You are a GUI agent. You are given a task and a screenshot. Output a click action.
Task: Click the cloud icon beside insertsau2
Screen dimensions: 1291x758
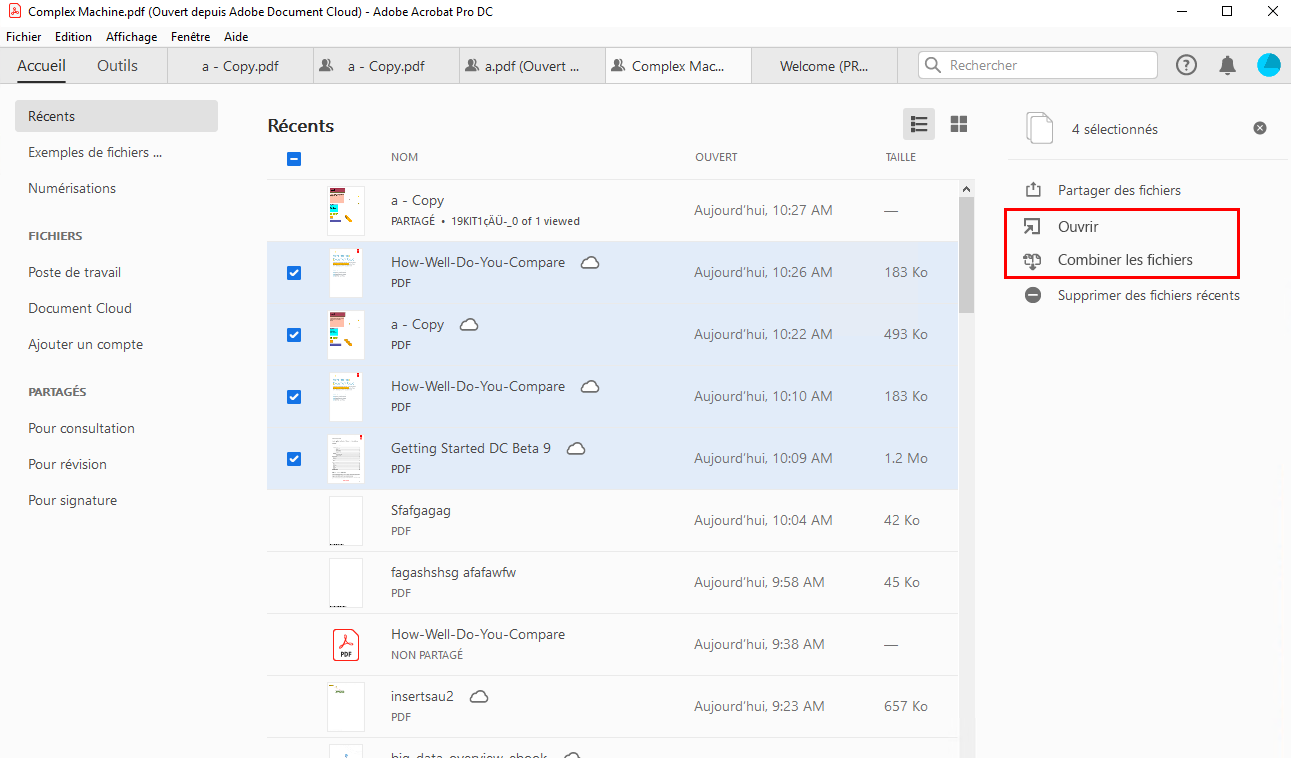479,696
